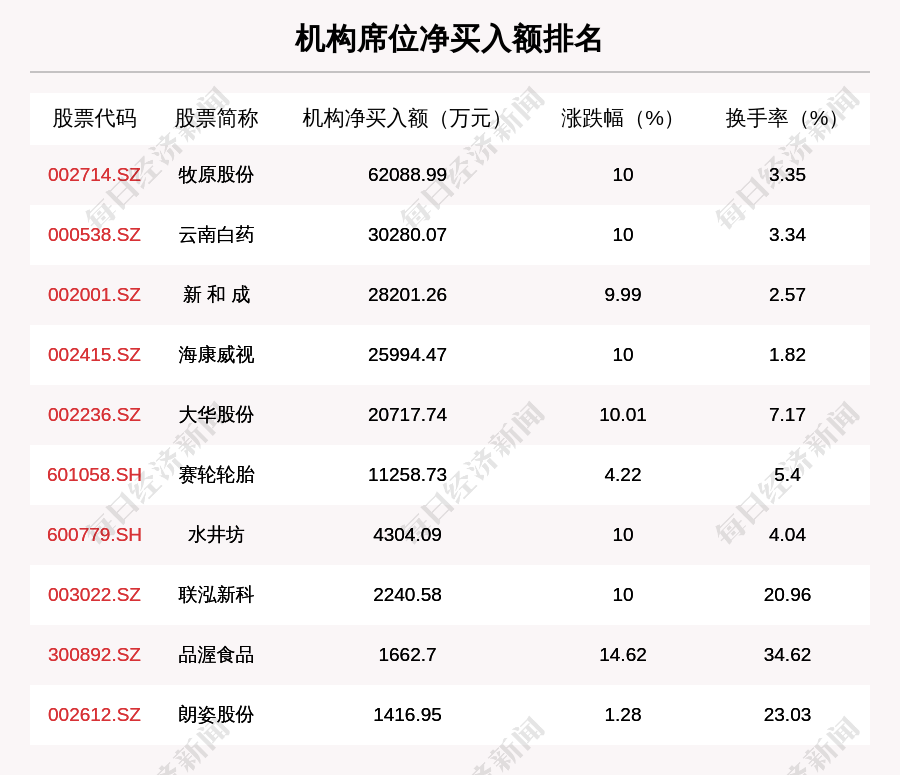Open stock code 300892.SZ
The image size is (900, 775).
[x=95, y=654]
